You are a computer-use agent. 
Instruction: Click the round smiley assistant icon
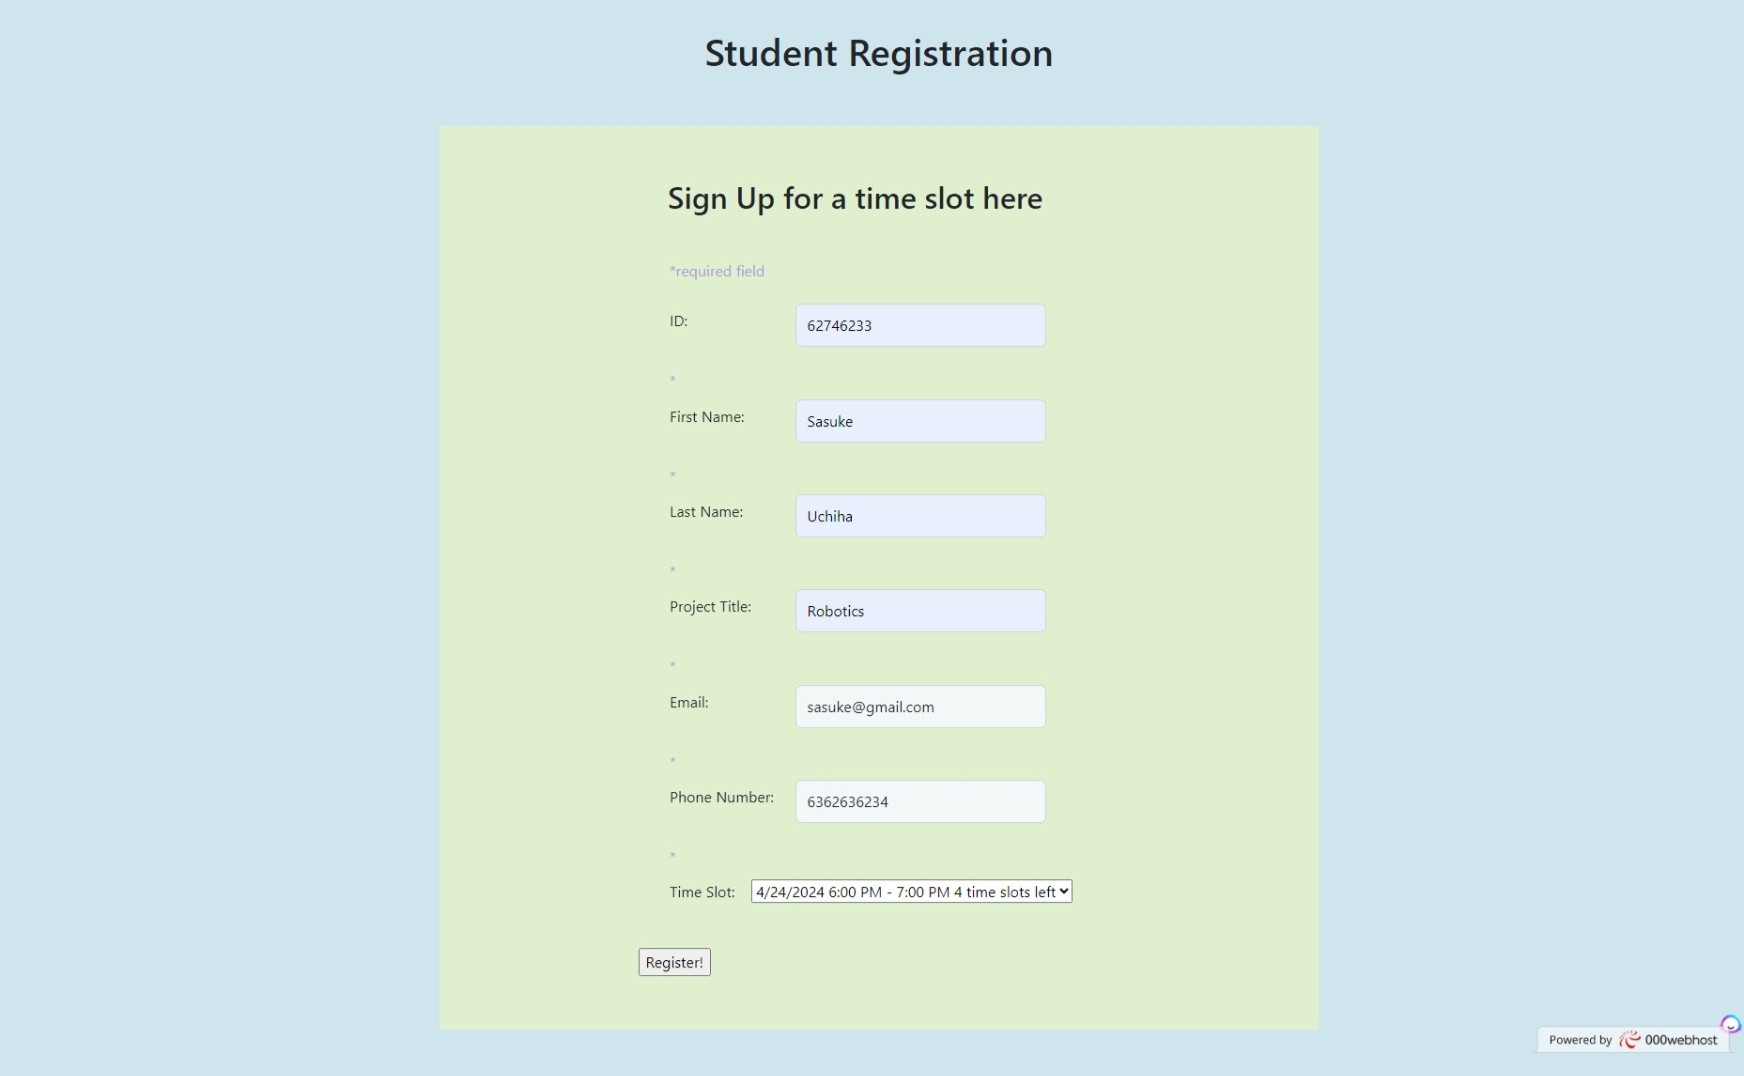pos(1730,1024)
